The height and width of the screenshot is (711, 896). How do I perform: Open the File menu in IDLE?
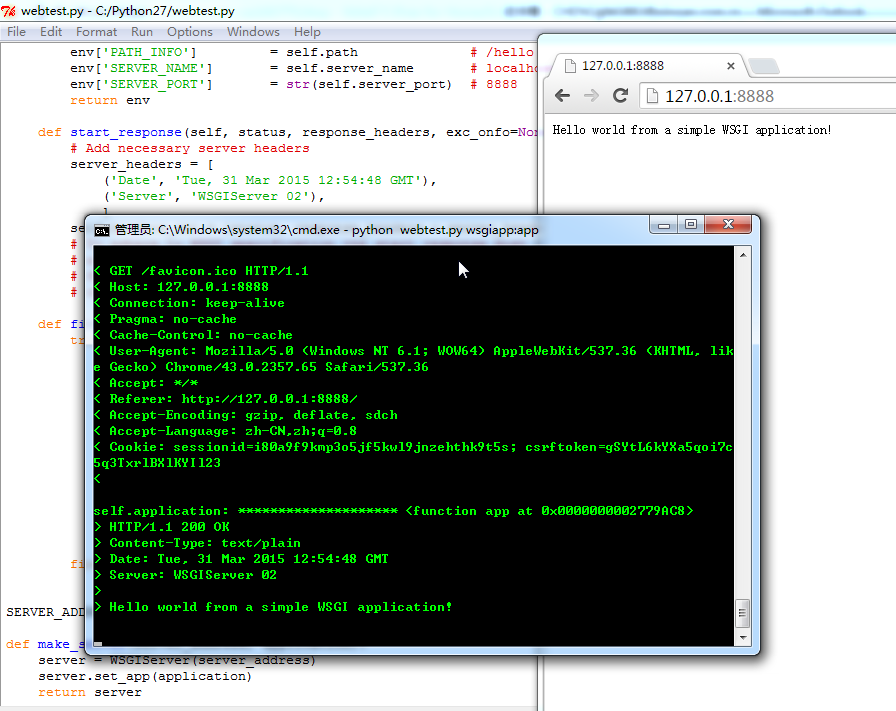17,31
